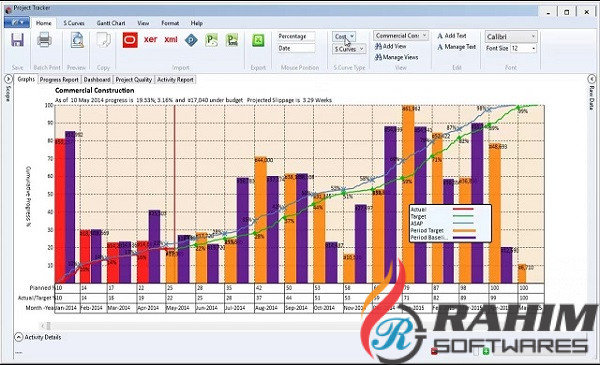Viewport: 600px width, 365px height.
Task: Click the Sep-2014 month cell
Action: click(x=298, y=308)
